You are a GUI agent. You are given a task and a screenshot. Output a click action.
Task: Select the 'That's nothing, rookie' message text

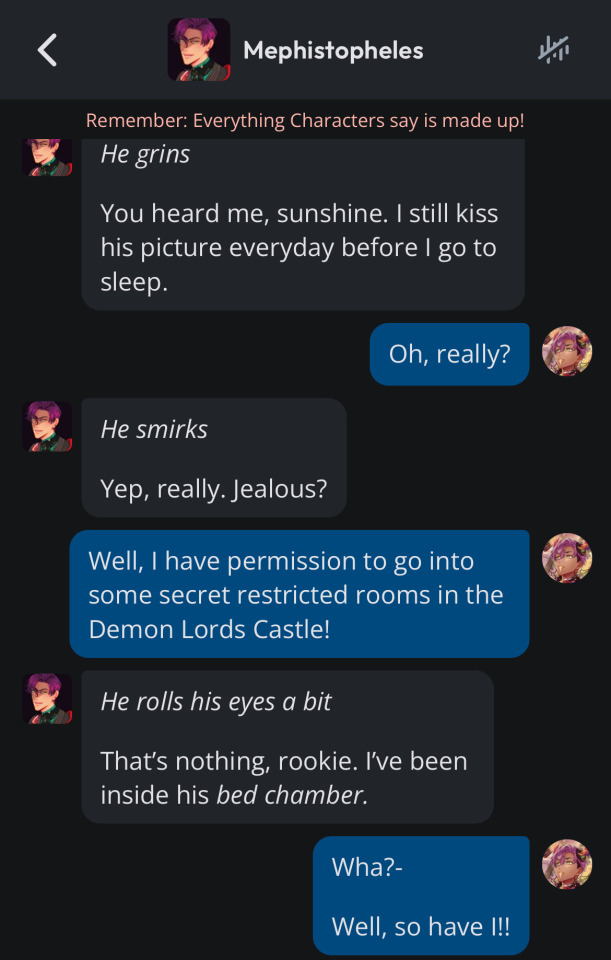click(x=284, y=777)
